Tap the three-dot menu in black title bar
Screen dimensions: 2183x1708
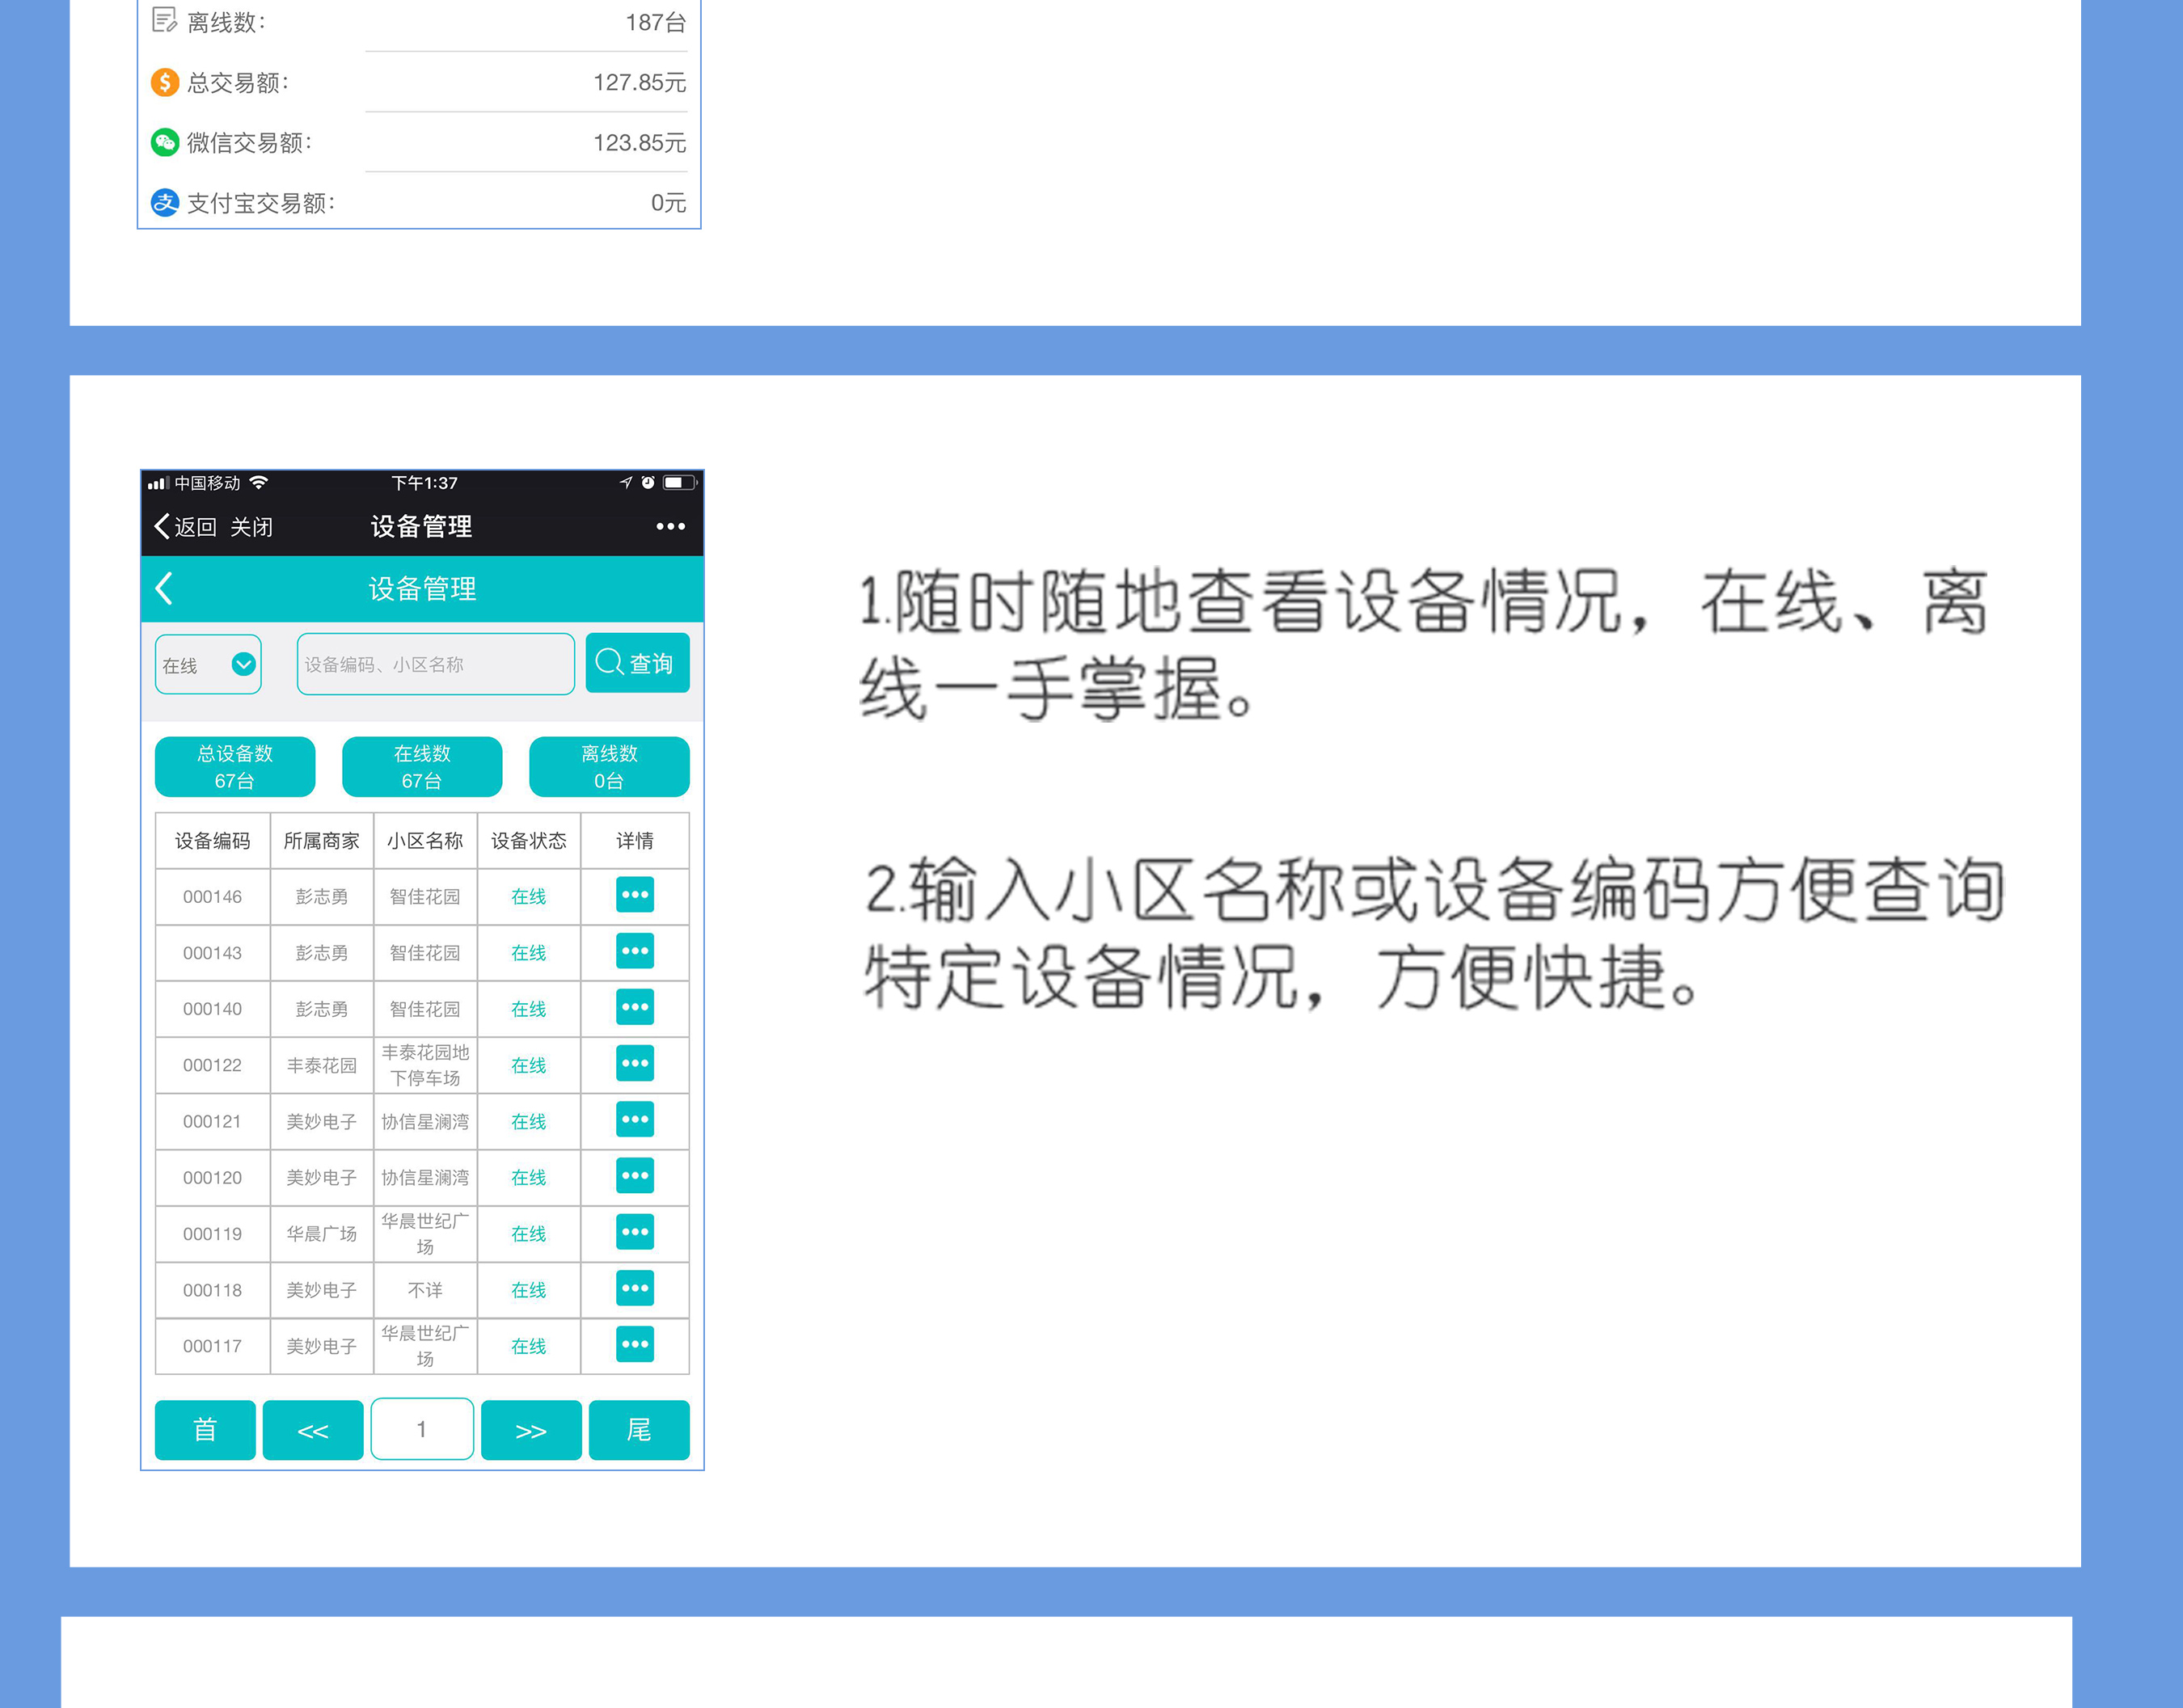click(670, 526)
